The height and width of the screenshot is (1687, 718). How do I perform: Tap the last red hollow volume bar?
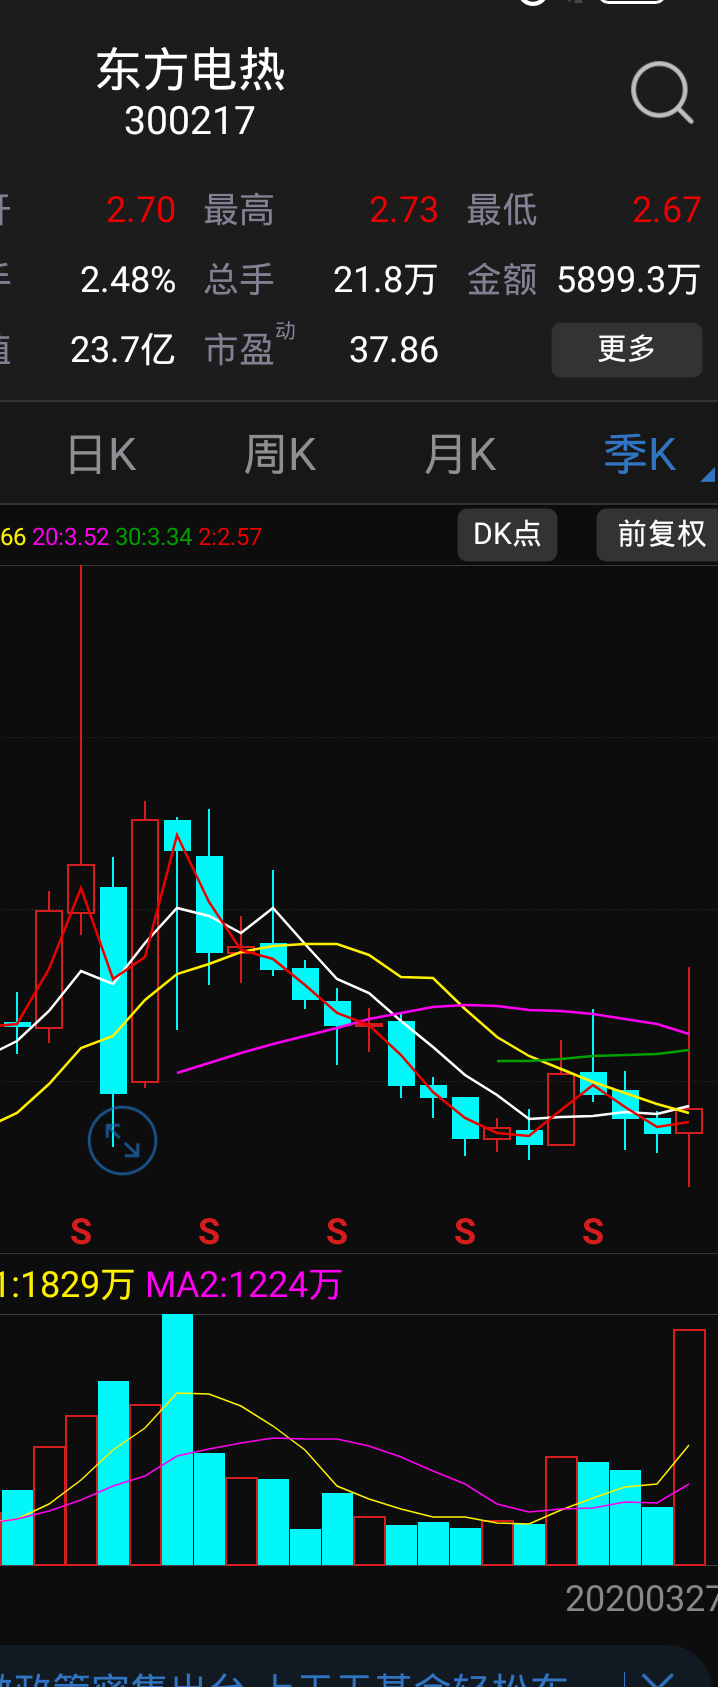[x=690, y=1447]
